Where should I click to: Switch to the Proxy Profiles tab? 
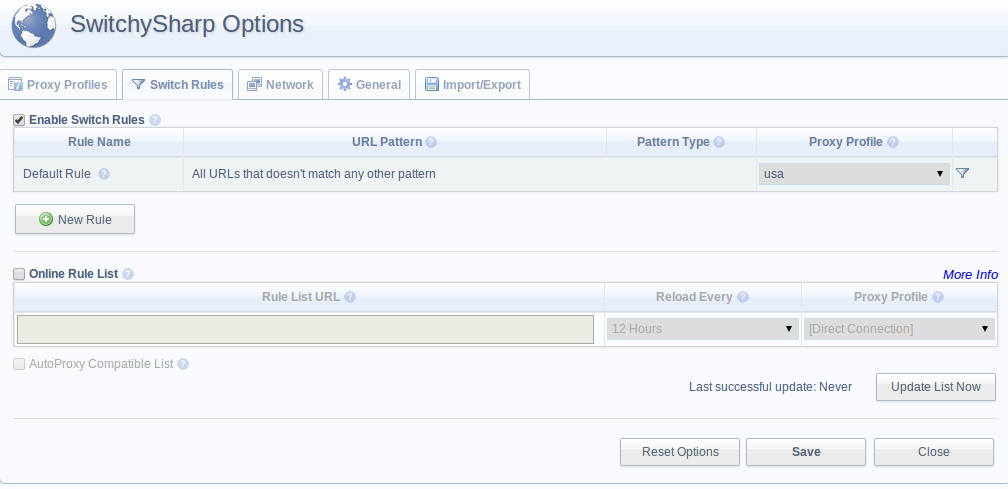pyautogui.click(x=58, y=84)
